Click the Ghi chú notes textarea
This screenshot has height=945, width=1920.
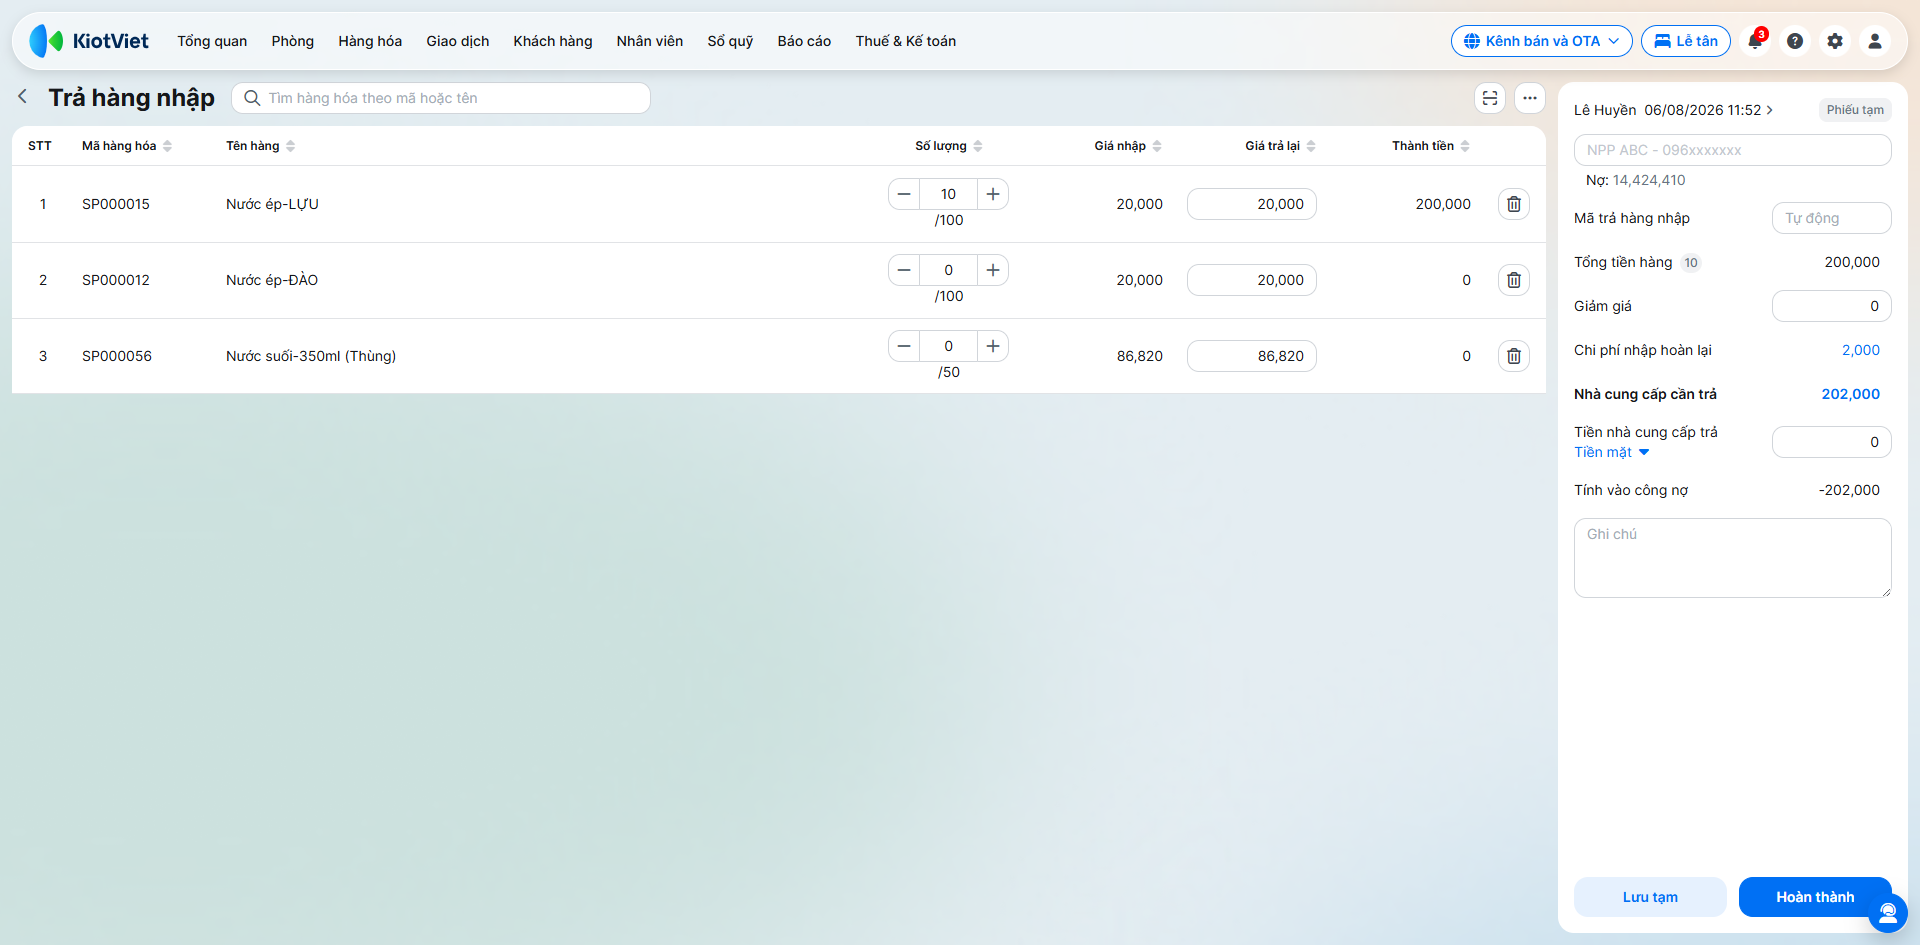pos(1733,558)
